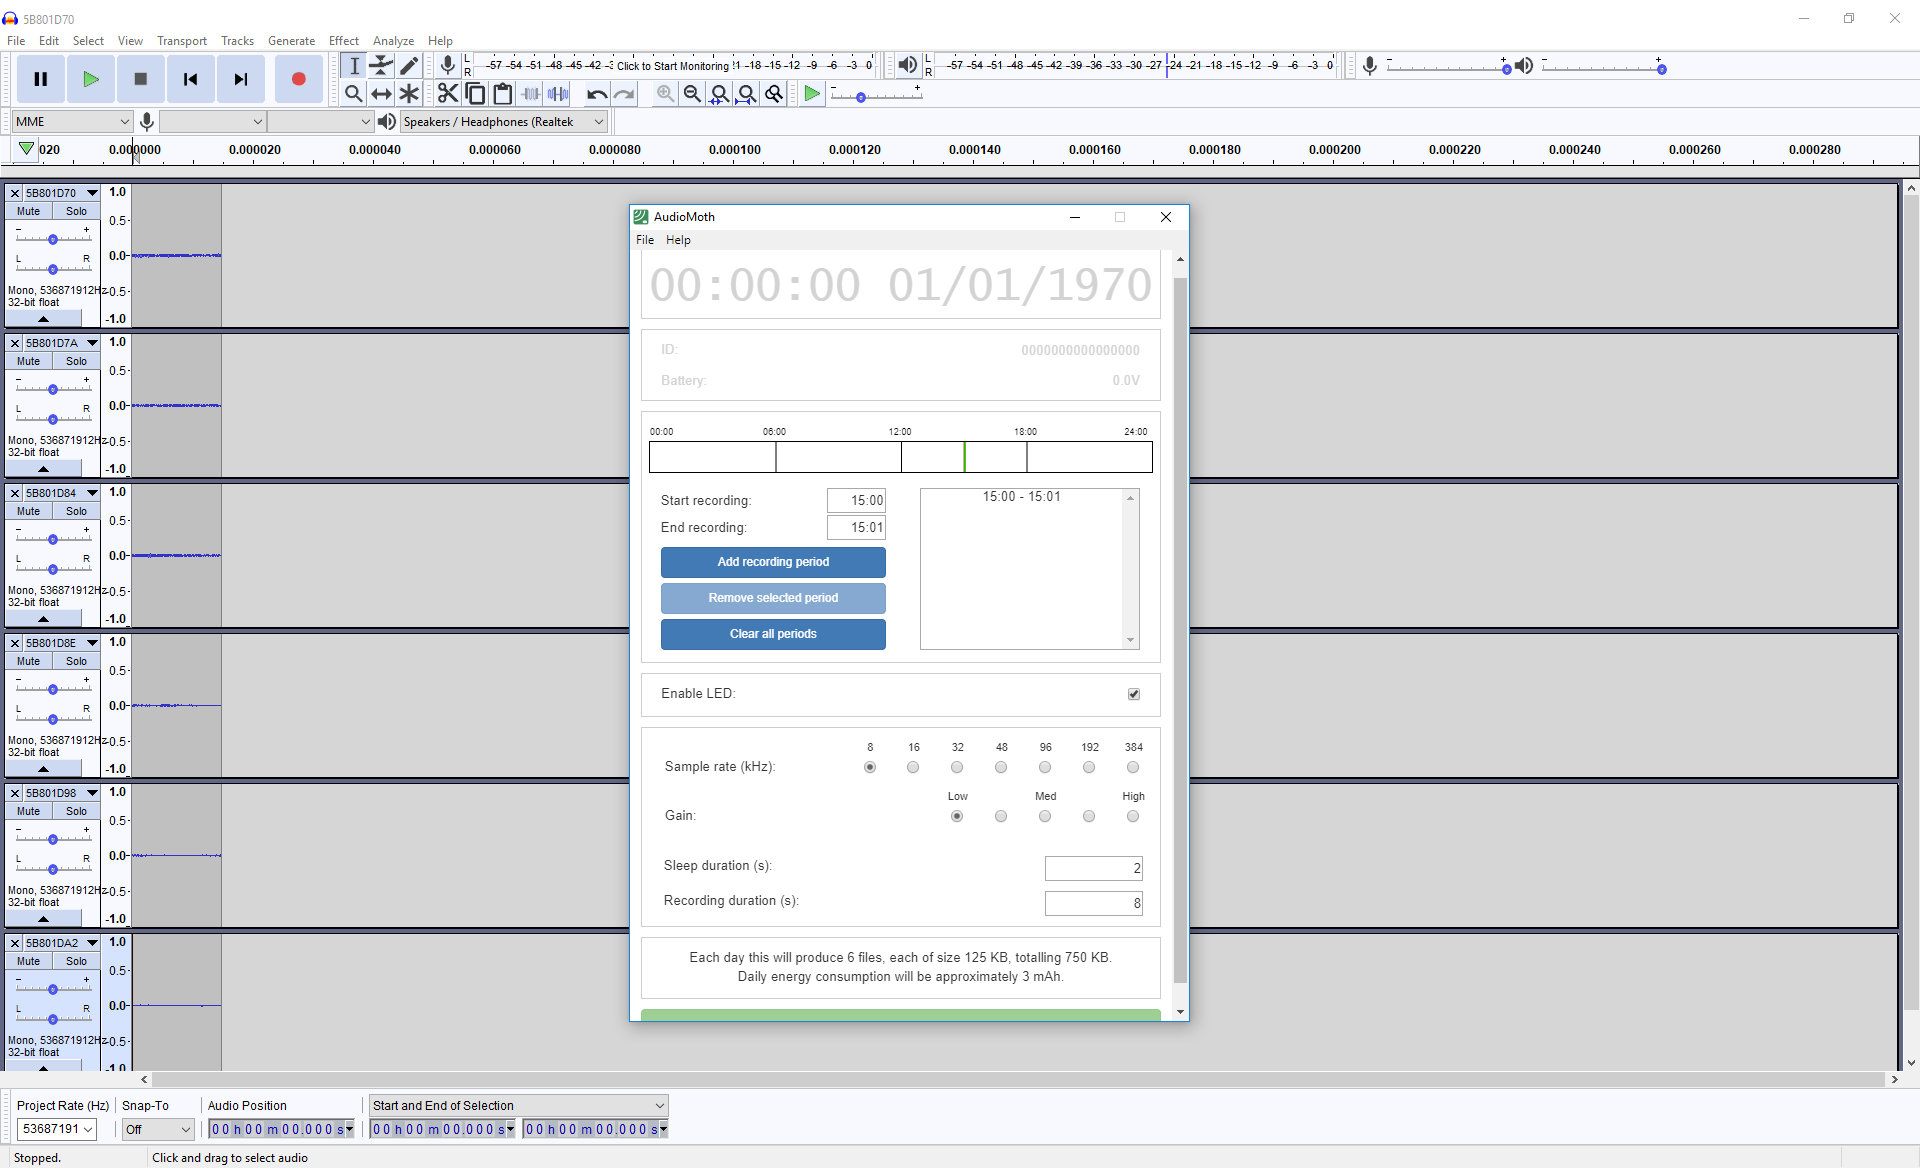
Task: Undo the last action
Action: (597, 93)
